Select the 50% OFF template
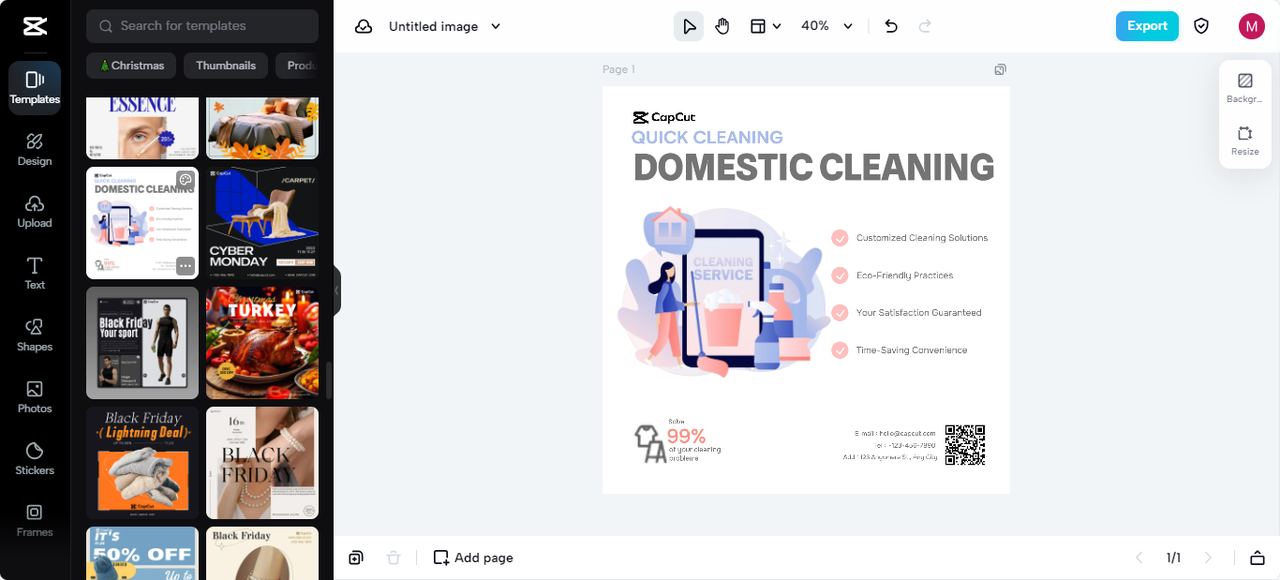The width and height of the screenshot is (1280, 580). pos(142,553)
